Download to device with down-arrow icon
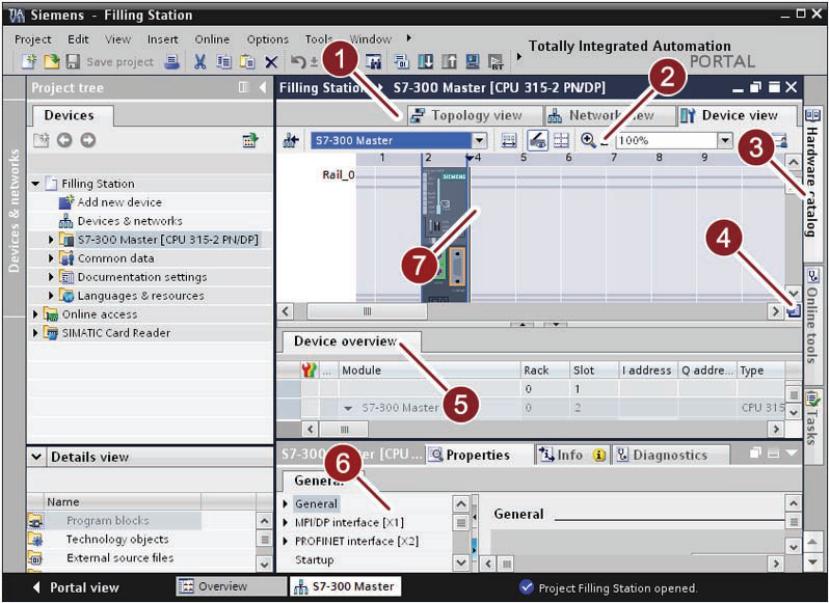The image size is (829, 603). pos(425,62)
